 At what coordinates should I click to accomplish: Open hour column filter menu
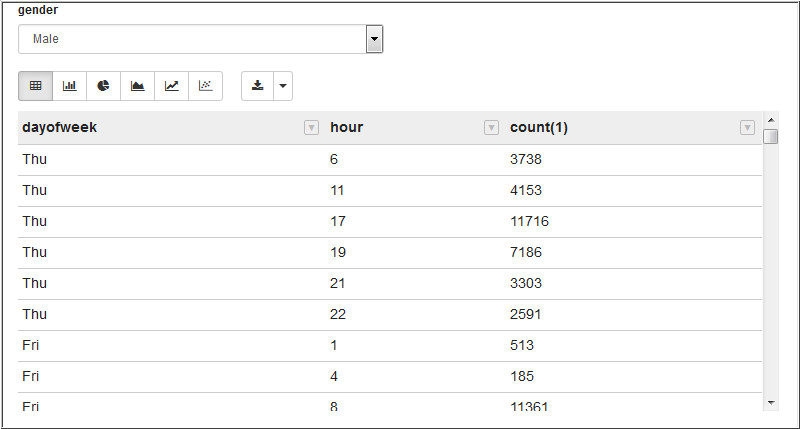click(x=491, y=128)
